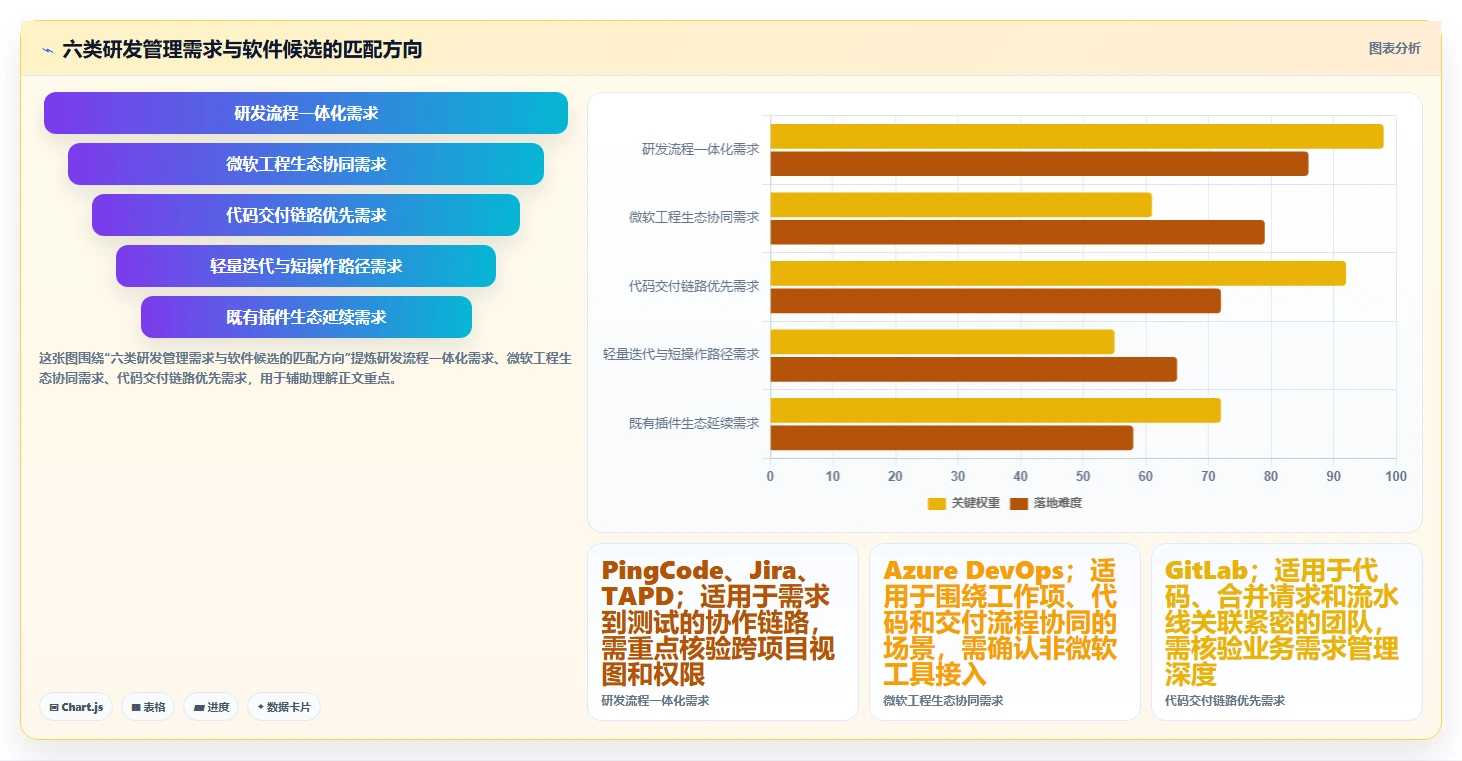Click the Chart.js tag chip

(x=76, y=707)
